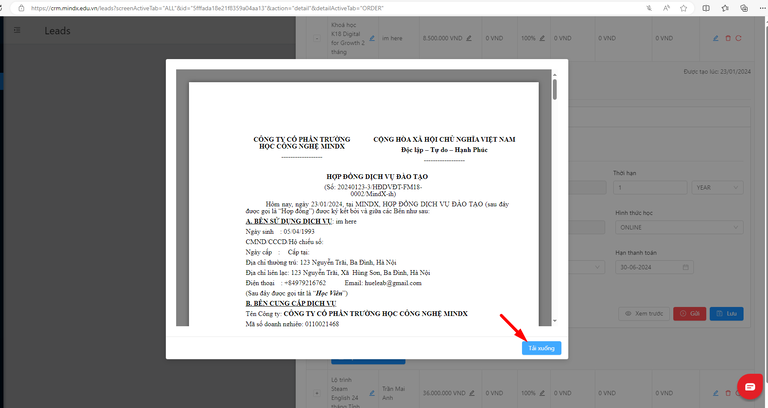The height and width of the screenshot is (408, 768).
Task: Click the browser address bar URL
Action: [207, 8]
